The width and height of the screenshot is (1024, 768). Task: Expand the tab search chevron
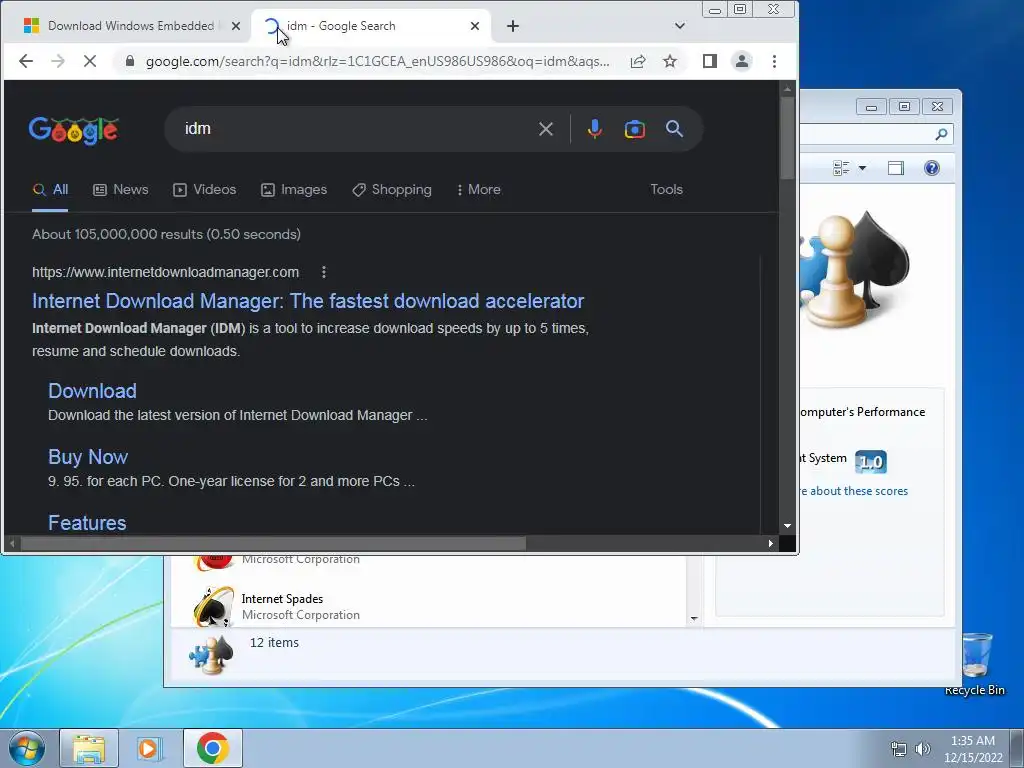click(680, 26)
